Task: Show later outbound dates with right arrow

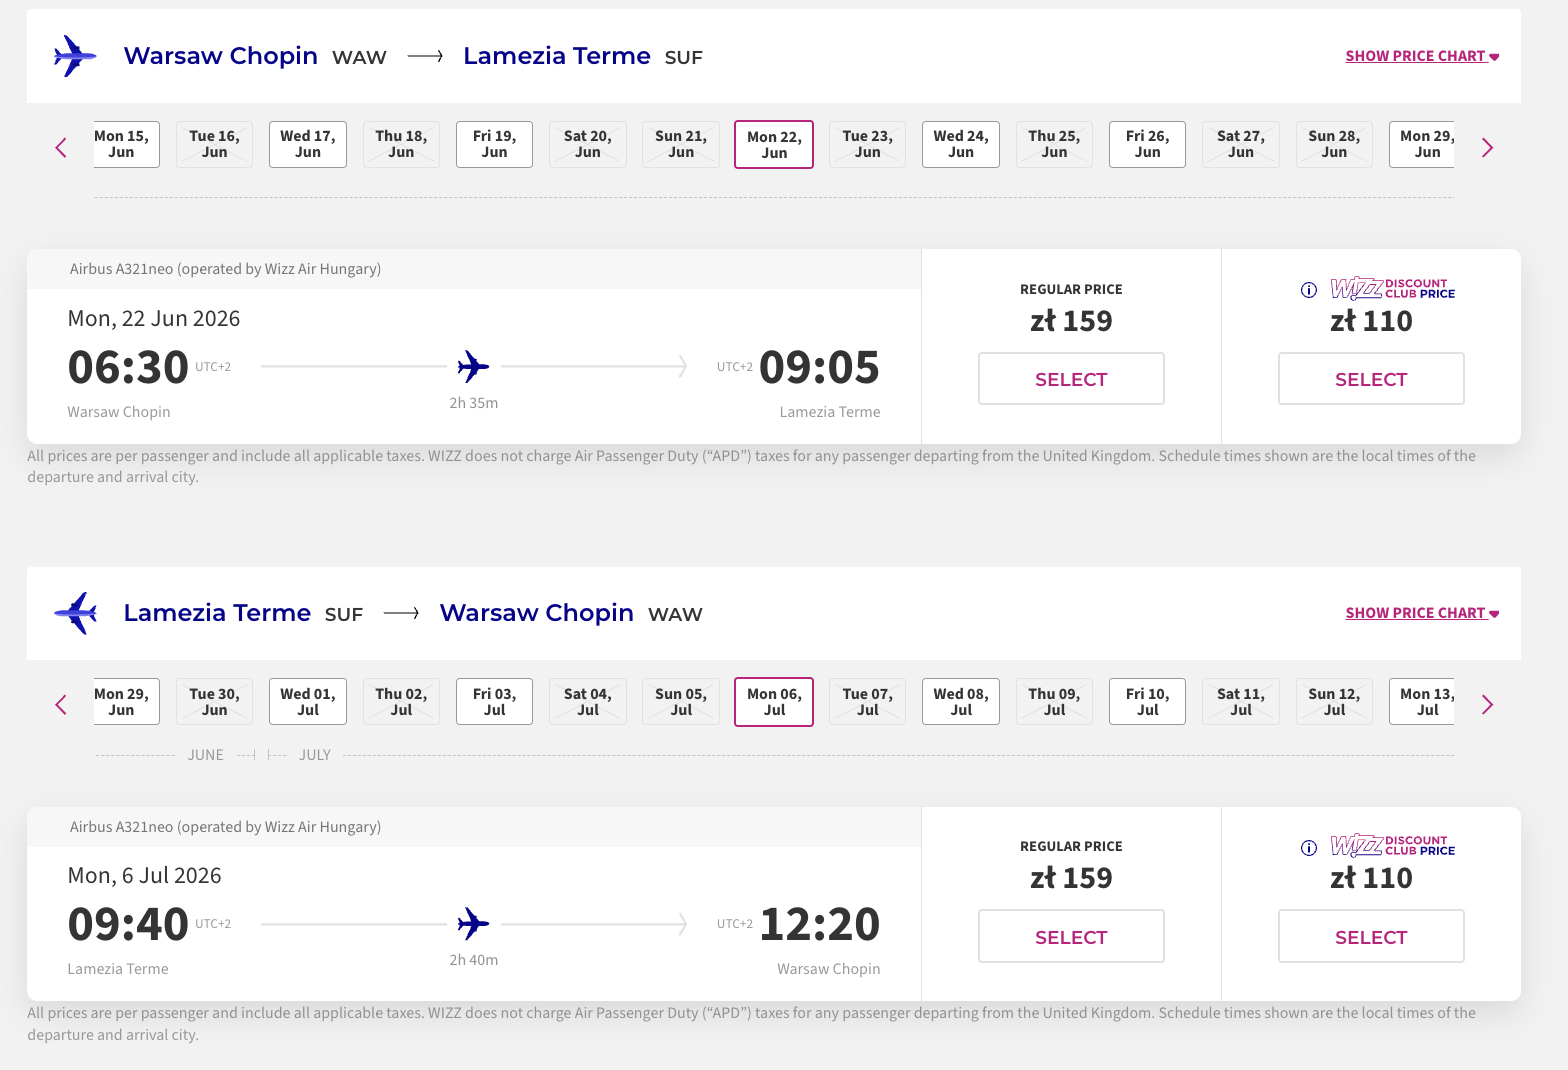Action: (1487, 148)
